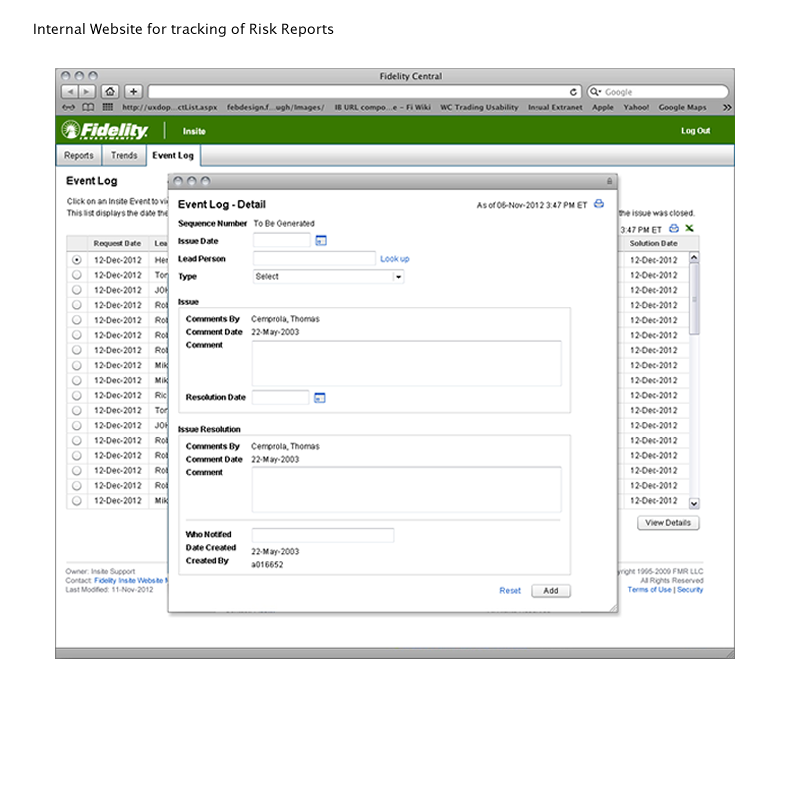Open the Resolution Date calendar picker
Screen dimensions: 792x792
point(320,398)
